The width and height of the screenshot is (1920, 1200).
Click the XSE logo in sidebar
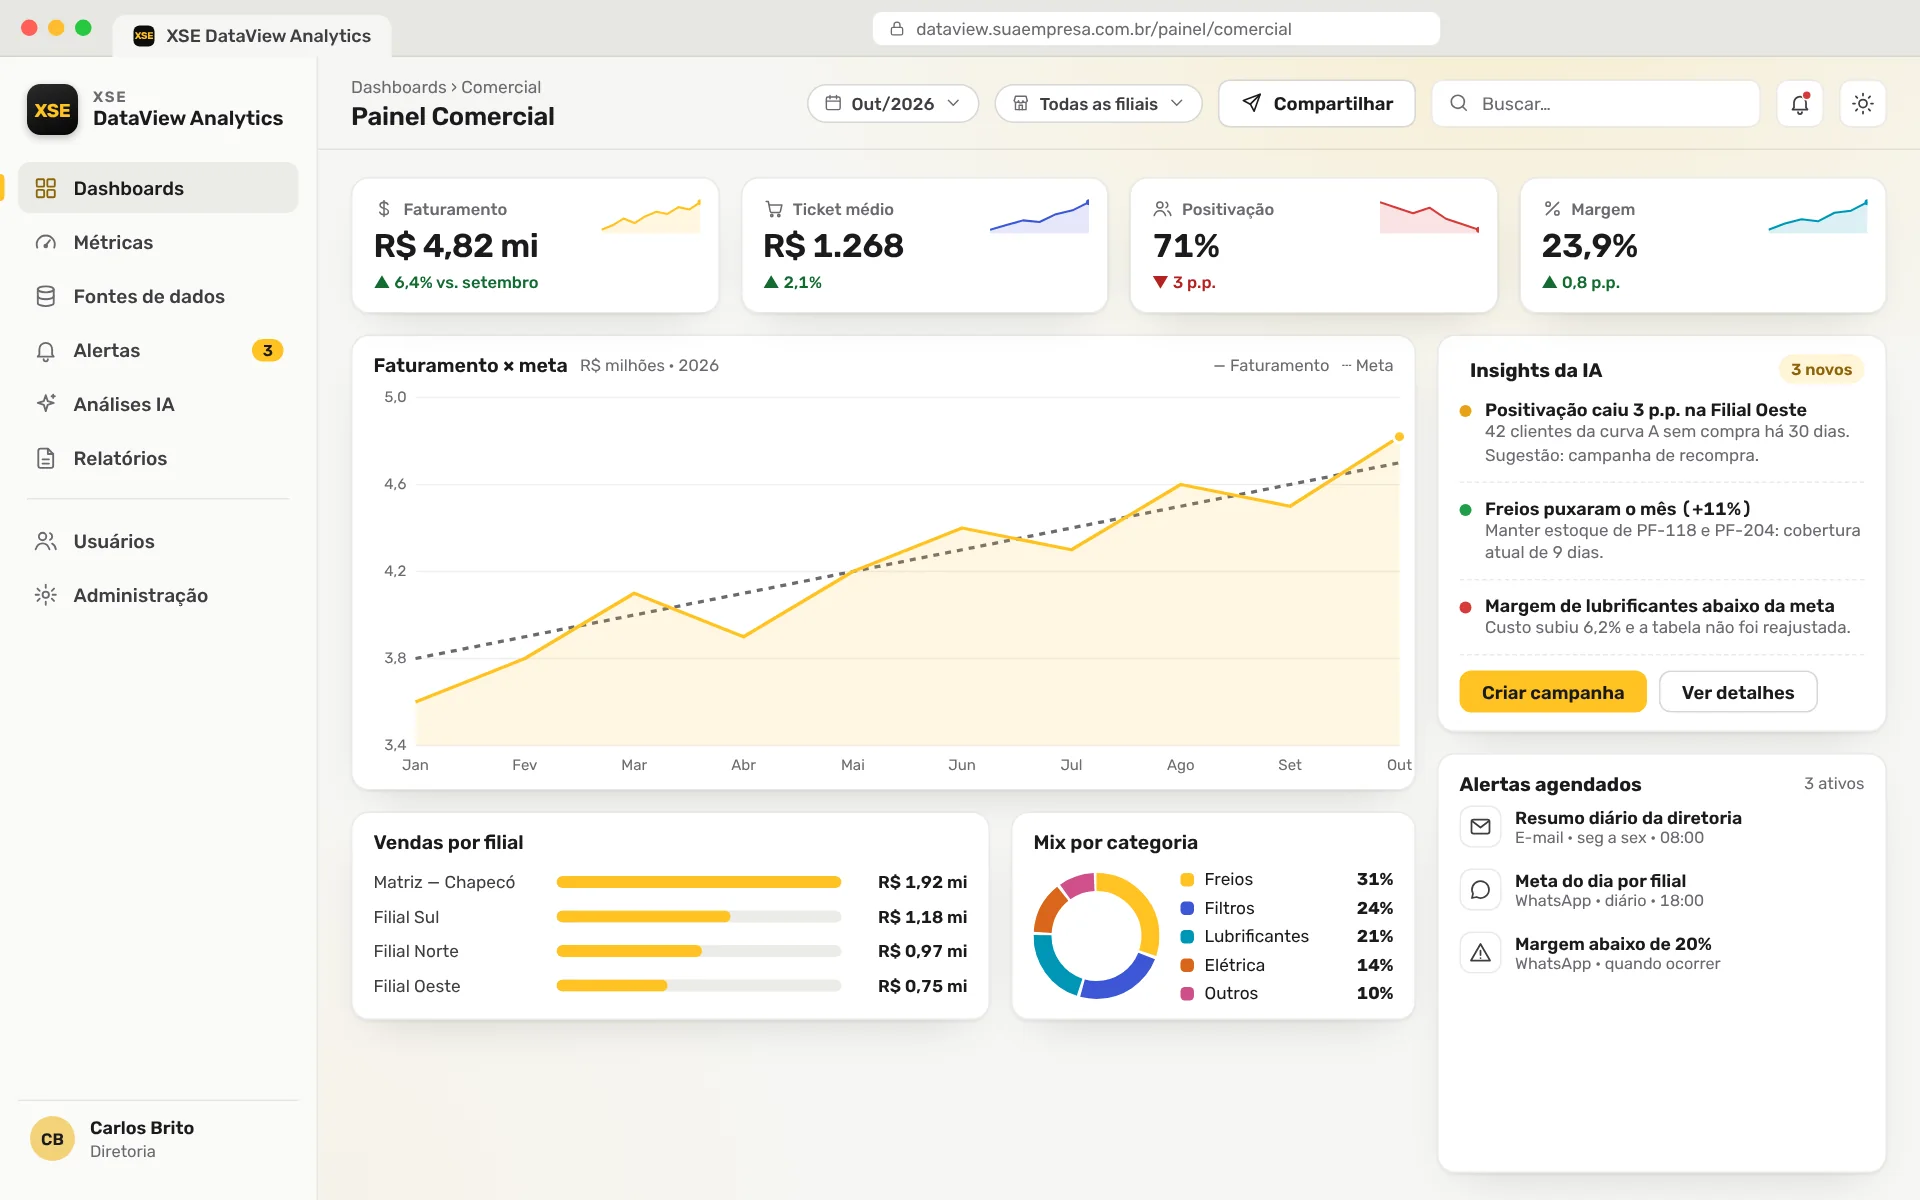(52, 110)
